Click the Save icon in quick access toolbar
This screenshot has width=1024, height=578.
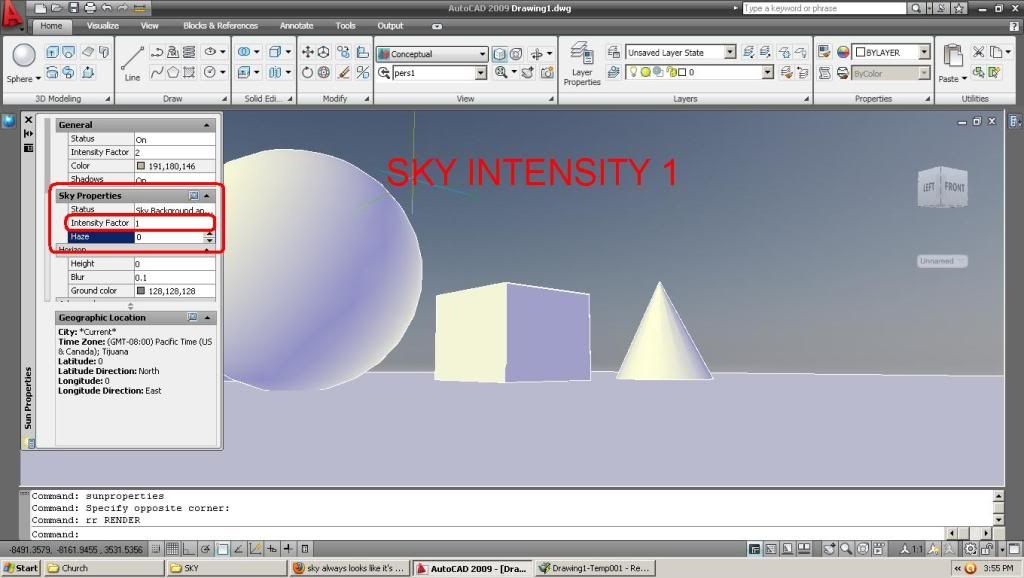tap(75, 8)
